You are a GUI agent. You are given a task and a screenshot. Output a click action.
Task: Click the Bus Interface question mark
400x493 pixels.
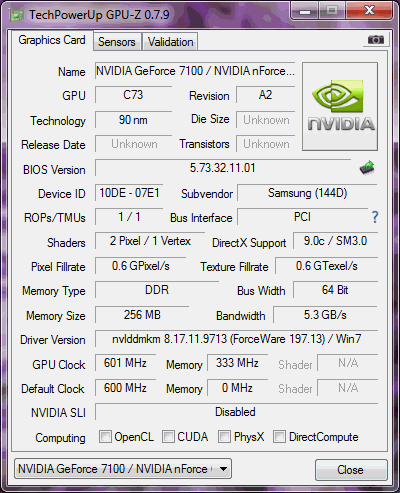(x=375, y=217)
